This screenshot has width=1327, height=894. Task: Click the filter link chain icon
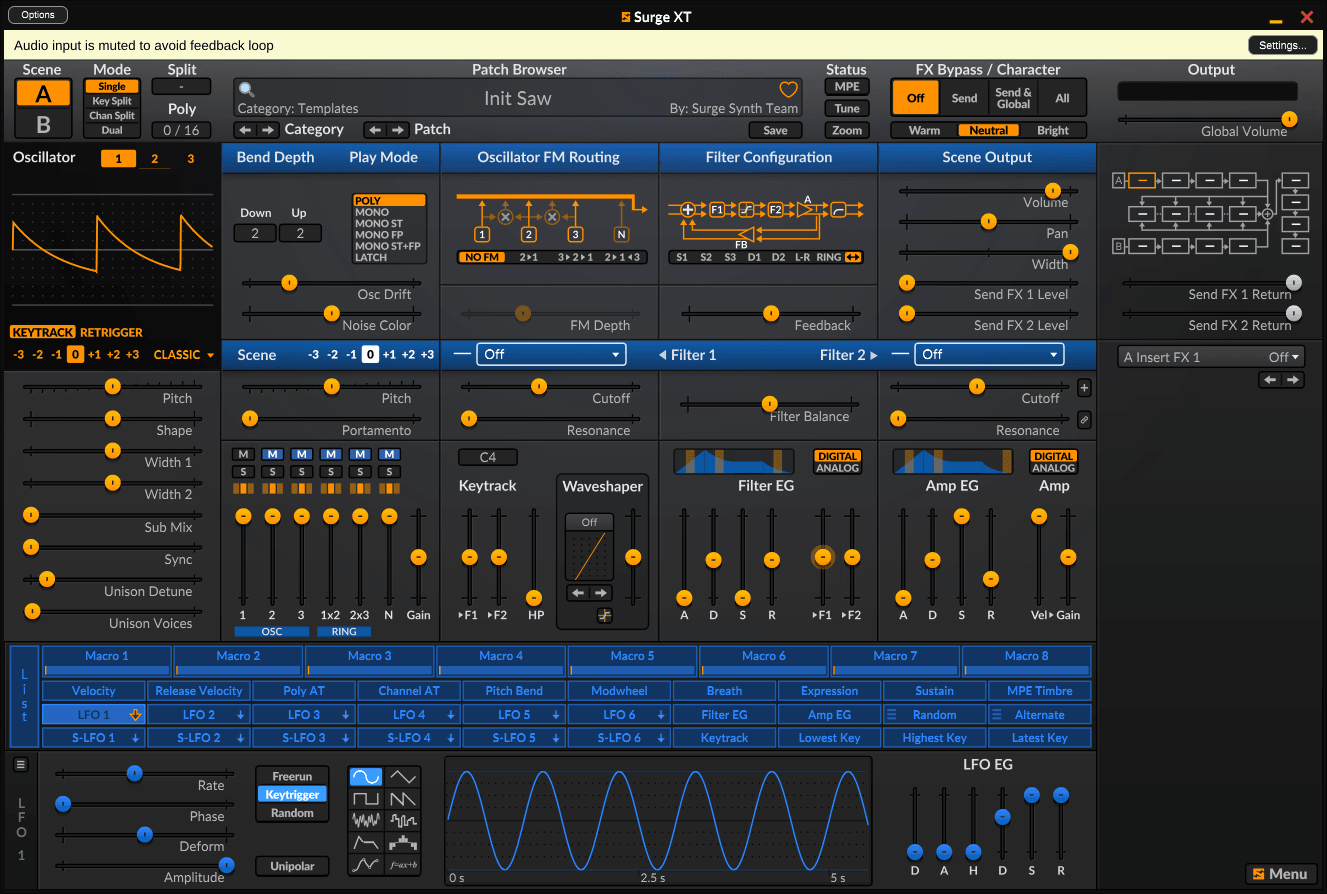[x=1084, y=420]
